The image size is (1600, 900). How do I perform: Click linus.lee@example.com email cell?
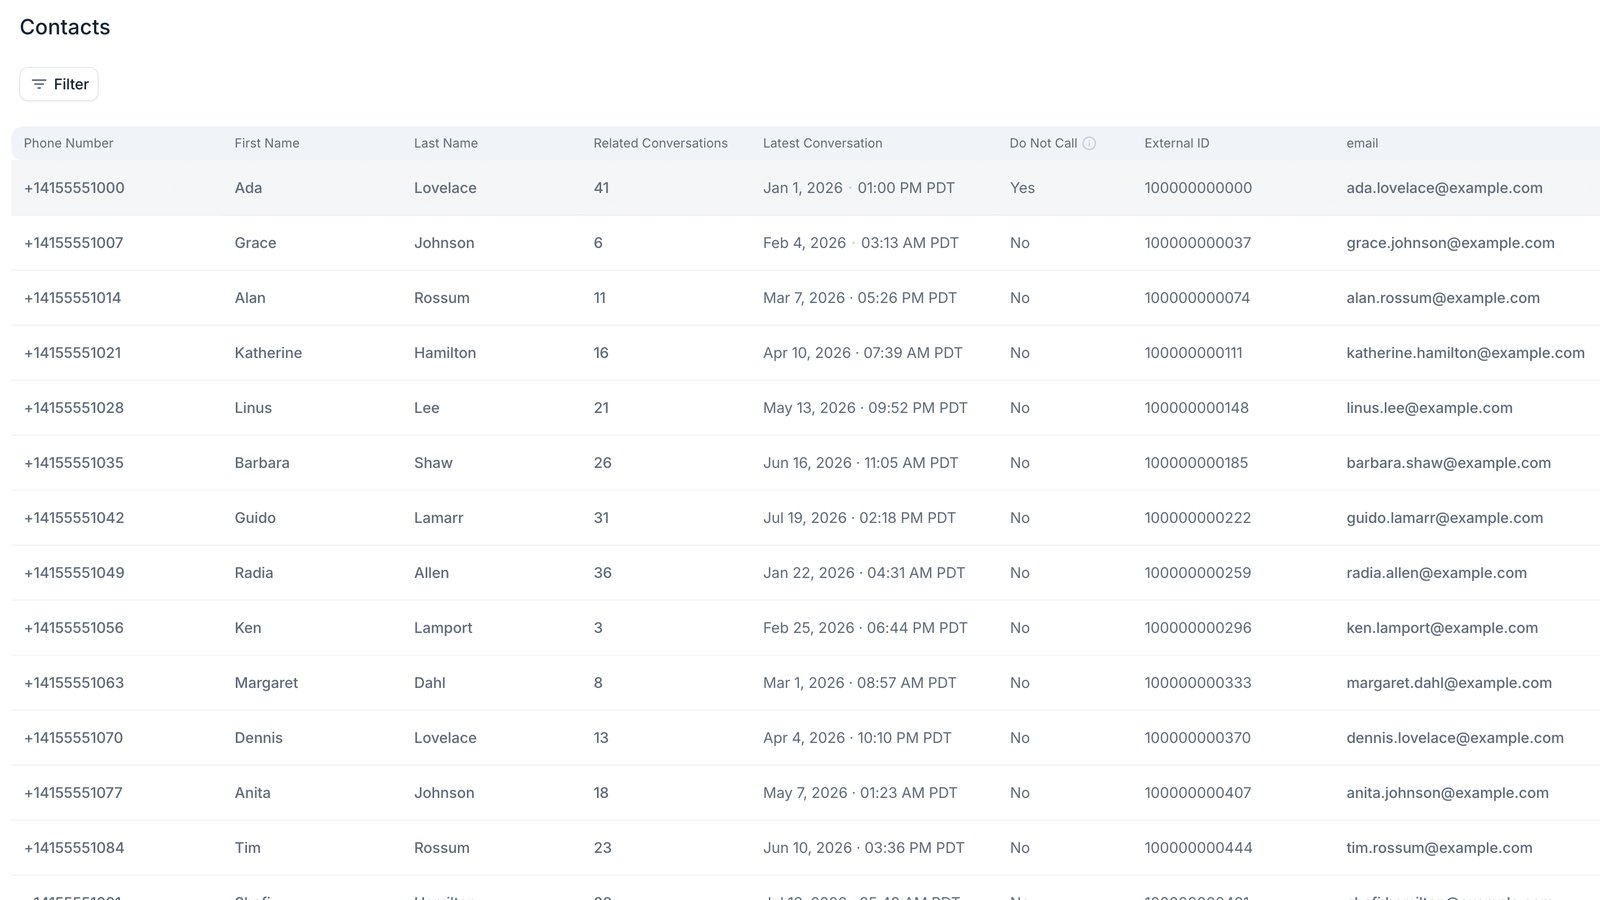(1429, 408)
